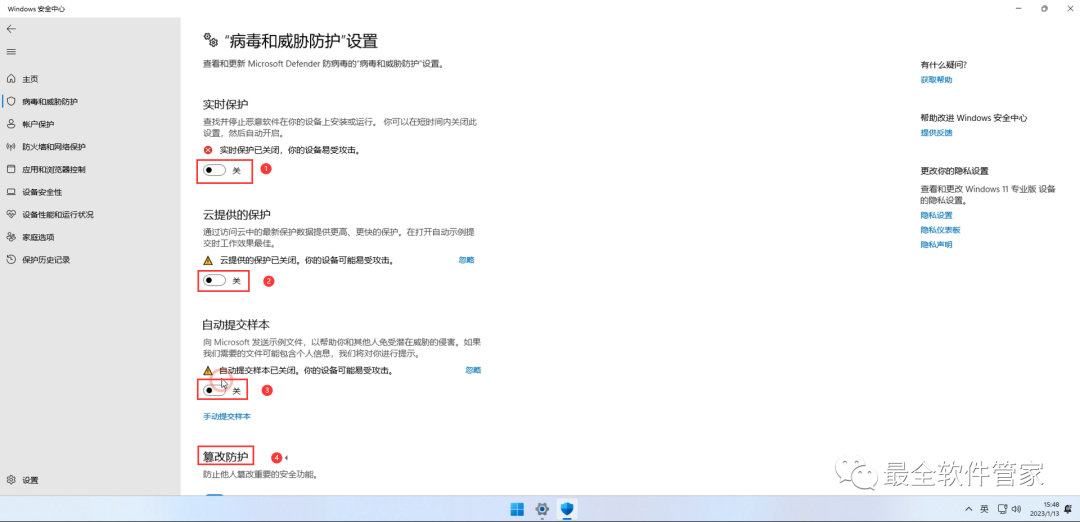Open the 手动提交样本 link
1080x522 pixels.
227,417
